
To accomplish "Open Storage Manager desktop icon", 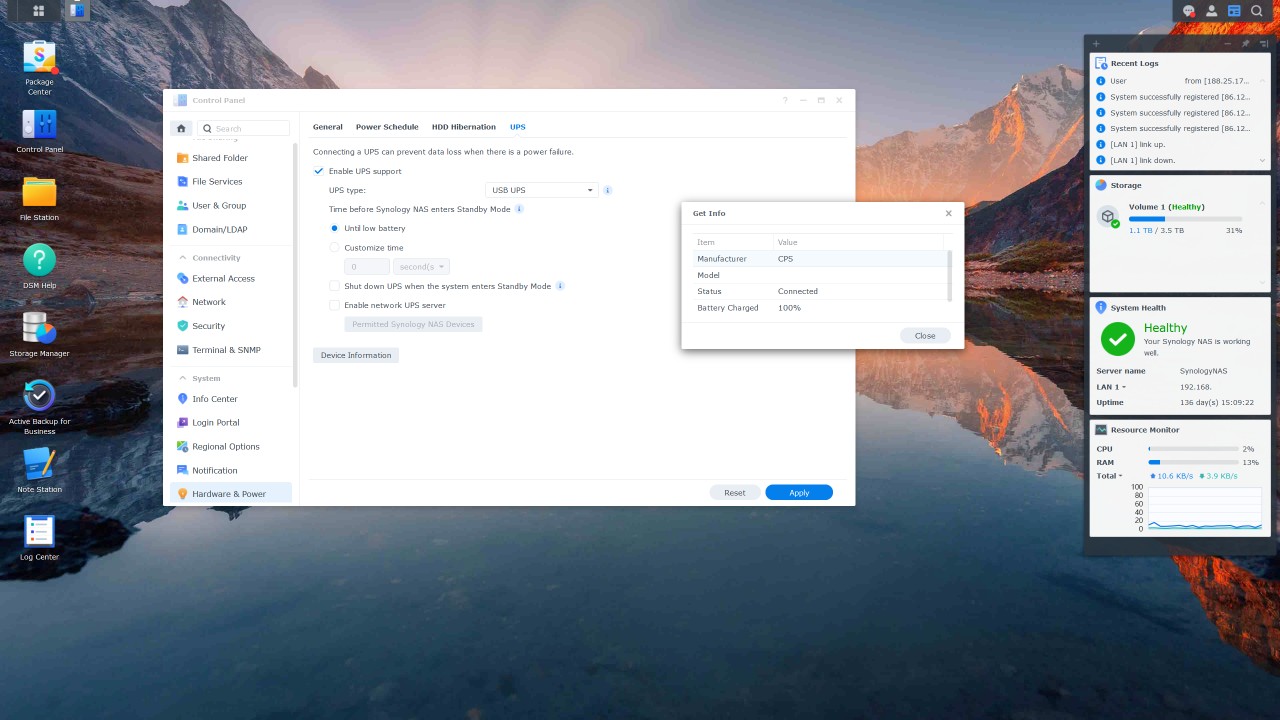I will [x=39, y=329].
